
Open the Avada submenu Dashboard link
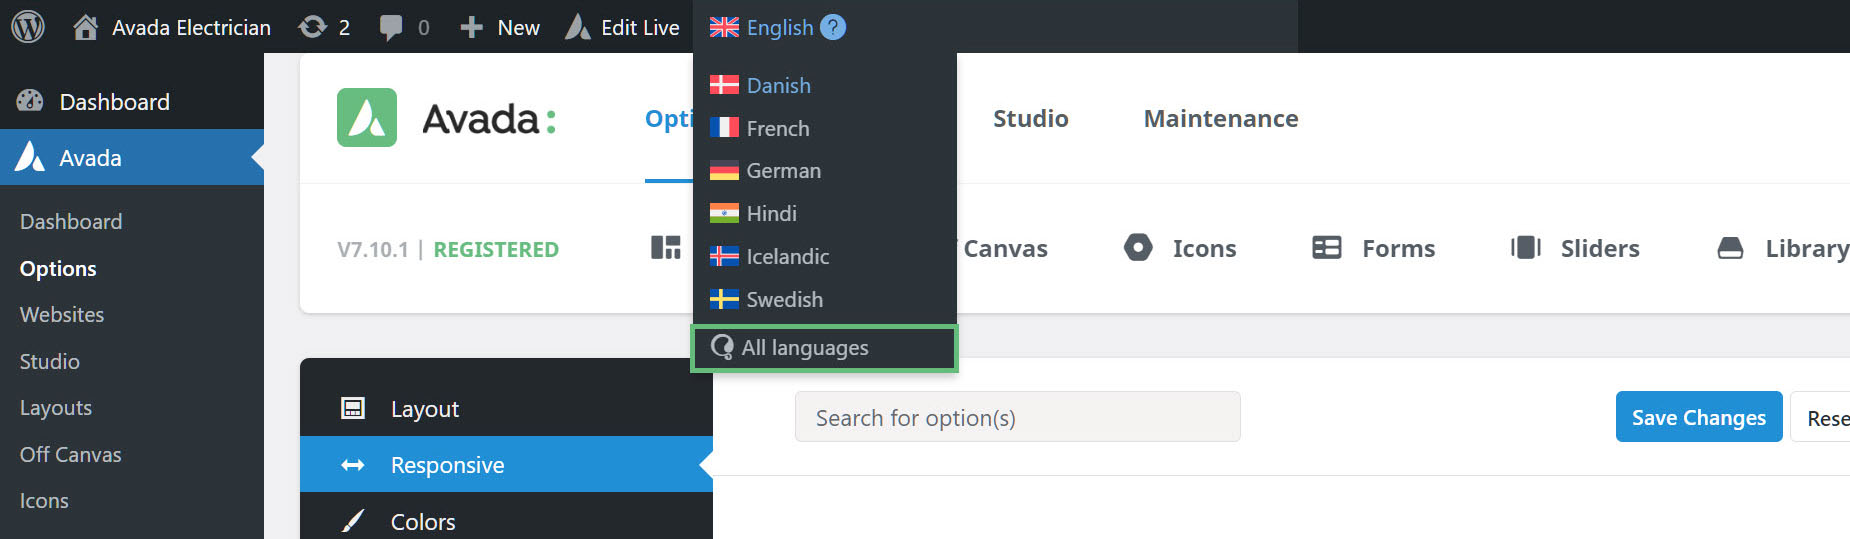pos(71,221)
